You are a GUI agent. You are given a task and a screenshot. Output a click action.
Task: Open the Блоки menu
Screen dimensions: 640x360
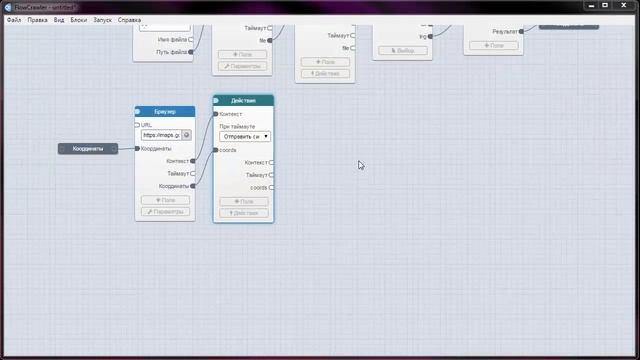coord(78,20)
